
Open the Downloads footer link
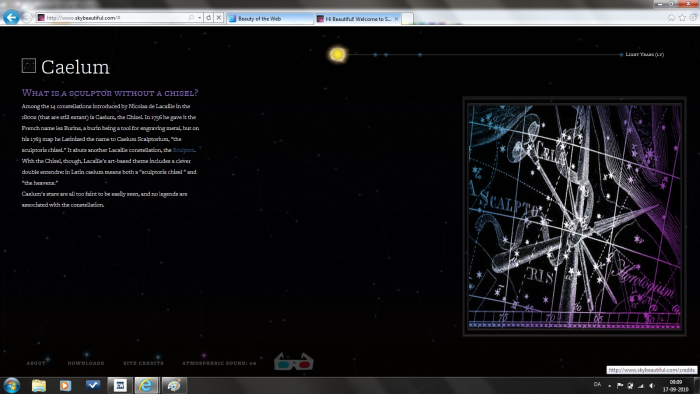pyautogui.click(x=86, y=363)
